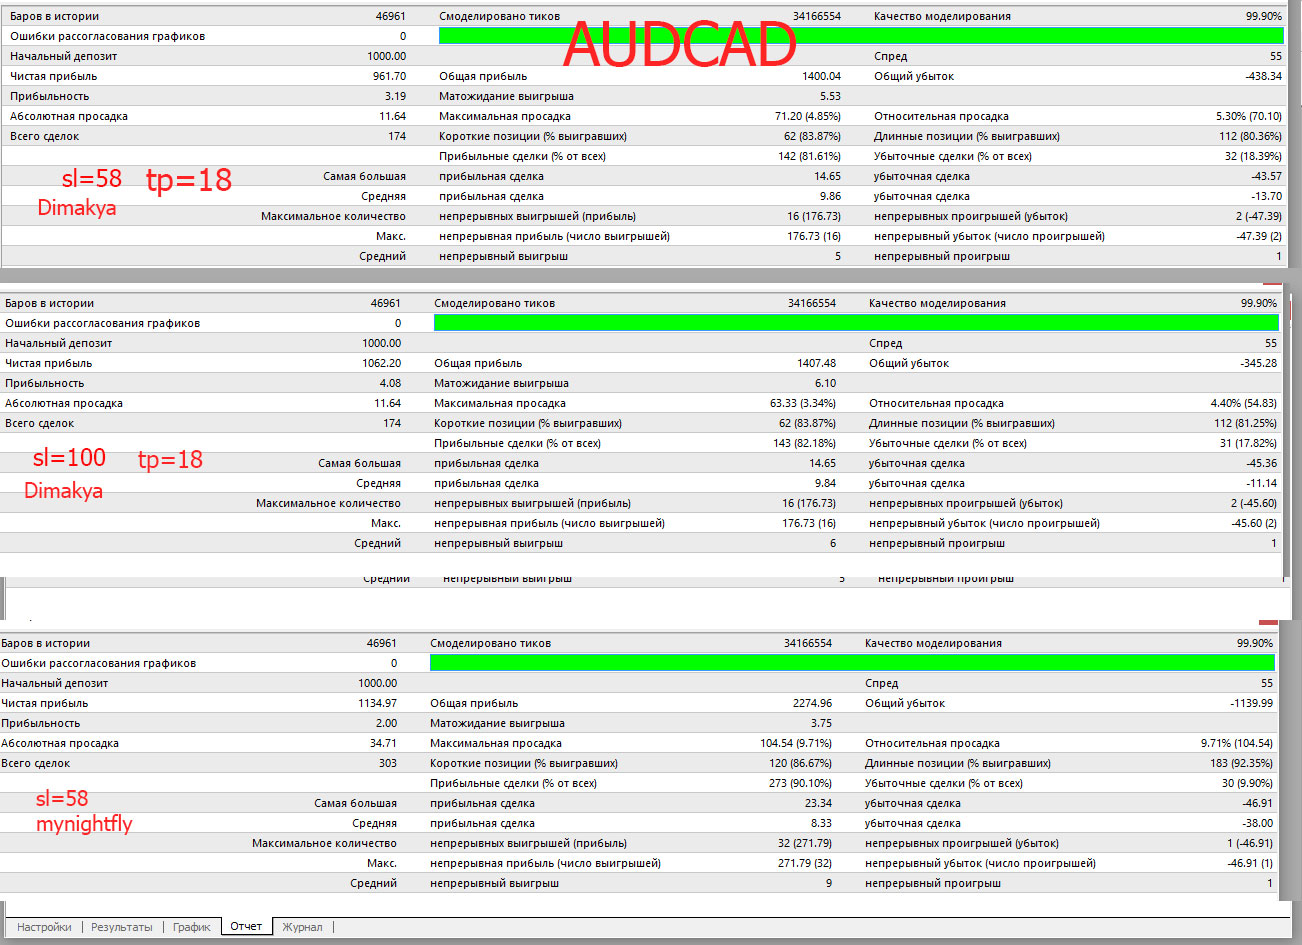This screenshot has width=1302, height=945.
Task: Click profit factor value 4.08
Action: [x=390, y=383]
